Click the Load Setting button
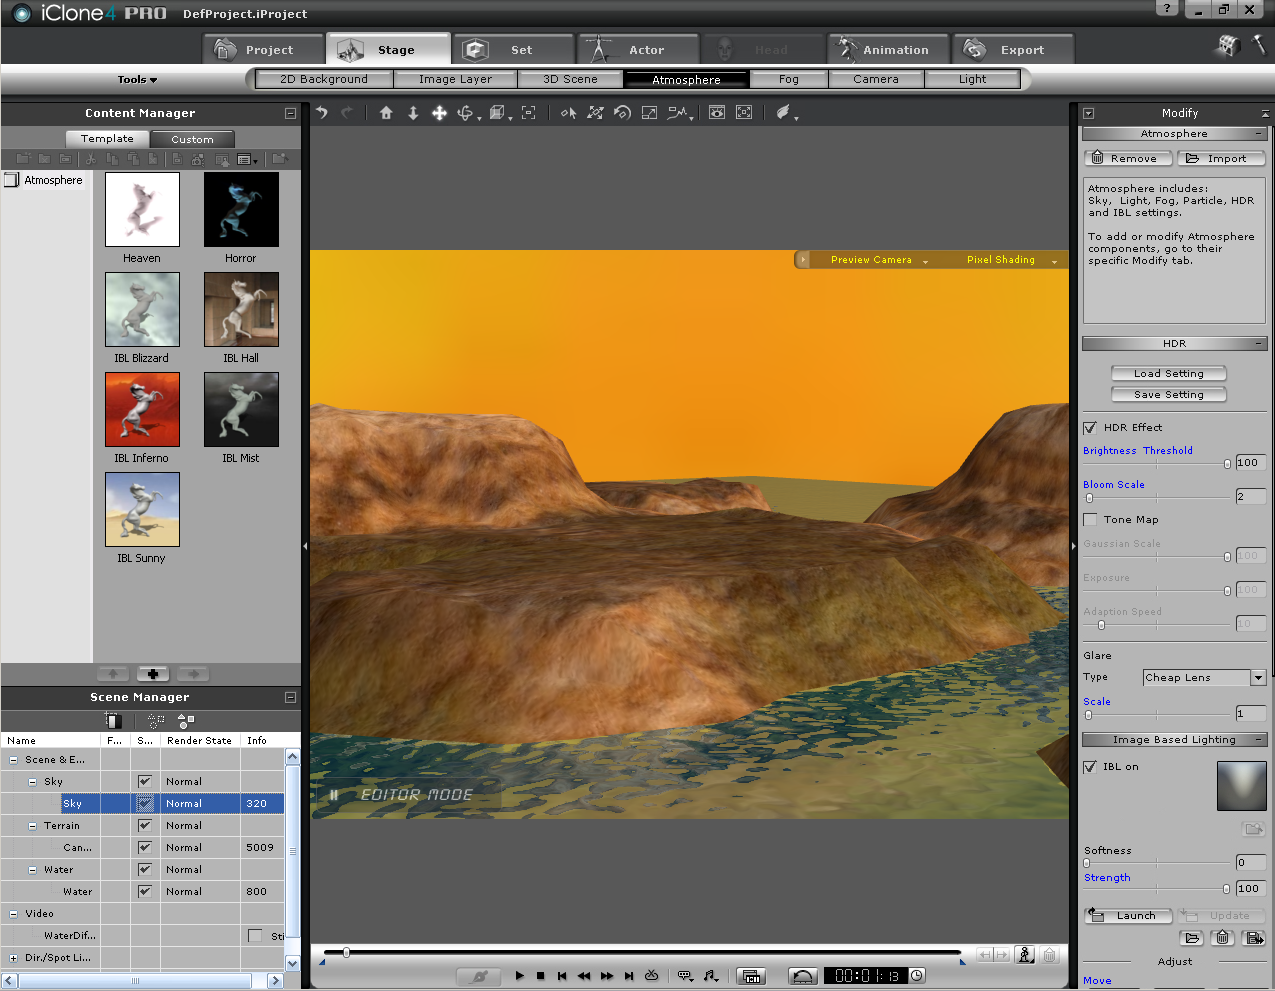The width and height of the screenshot is (1275, 991). coord(1168,373)
